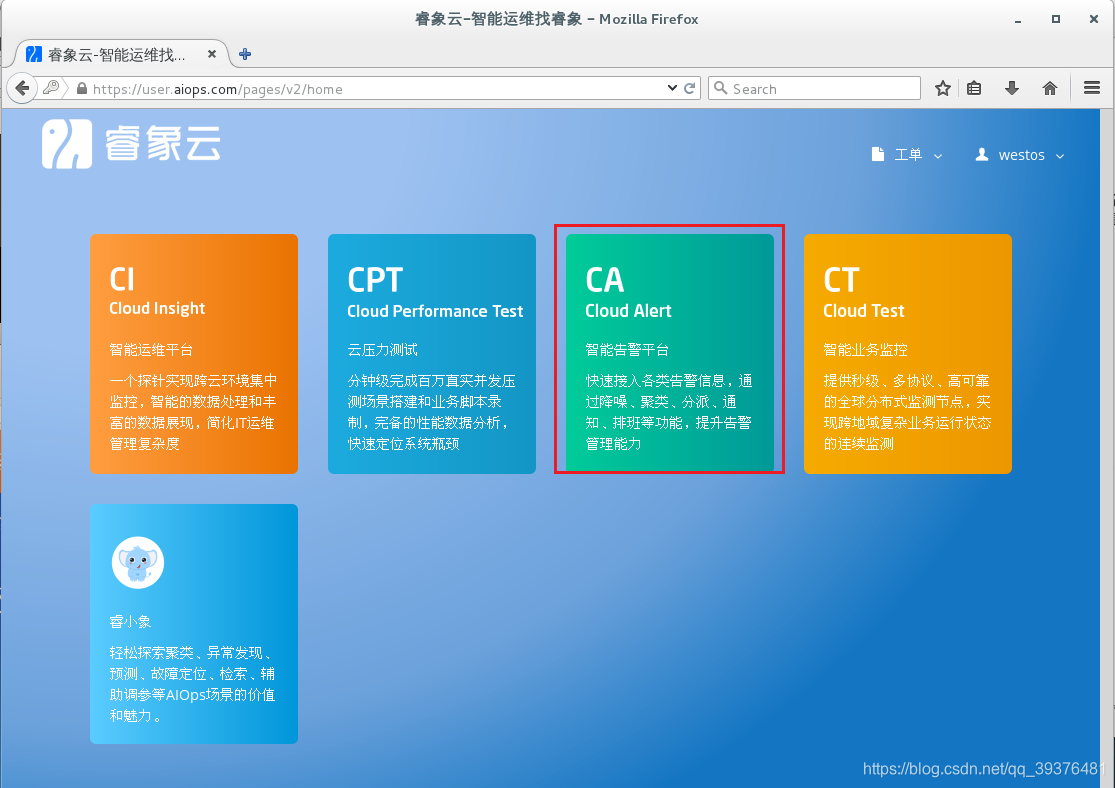1115x788 pixels.
Task: Open the CT Cloud Test card
Action: point(907,353)
